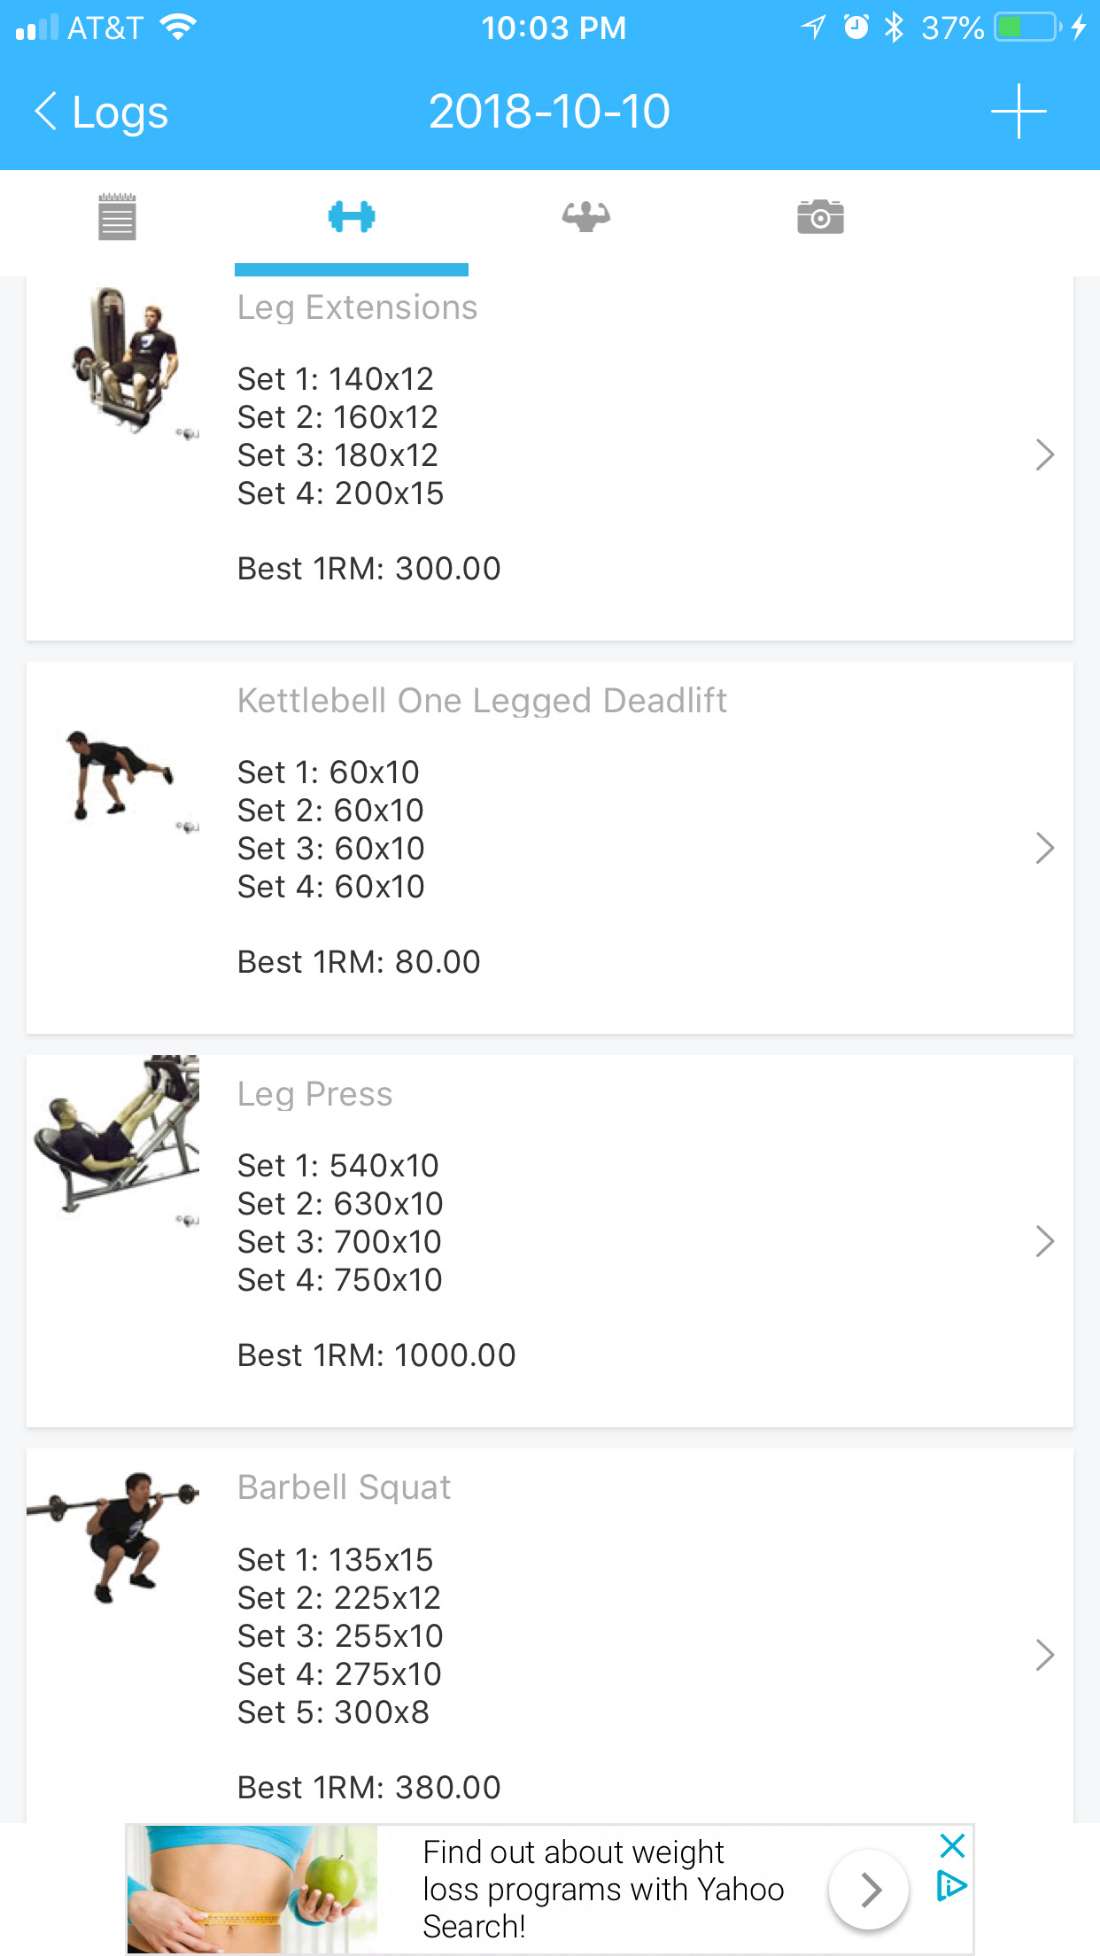Open the camera photos tab
This screenshot has width=1100, height=1956.
click(820, 217)
